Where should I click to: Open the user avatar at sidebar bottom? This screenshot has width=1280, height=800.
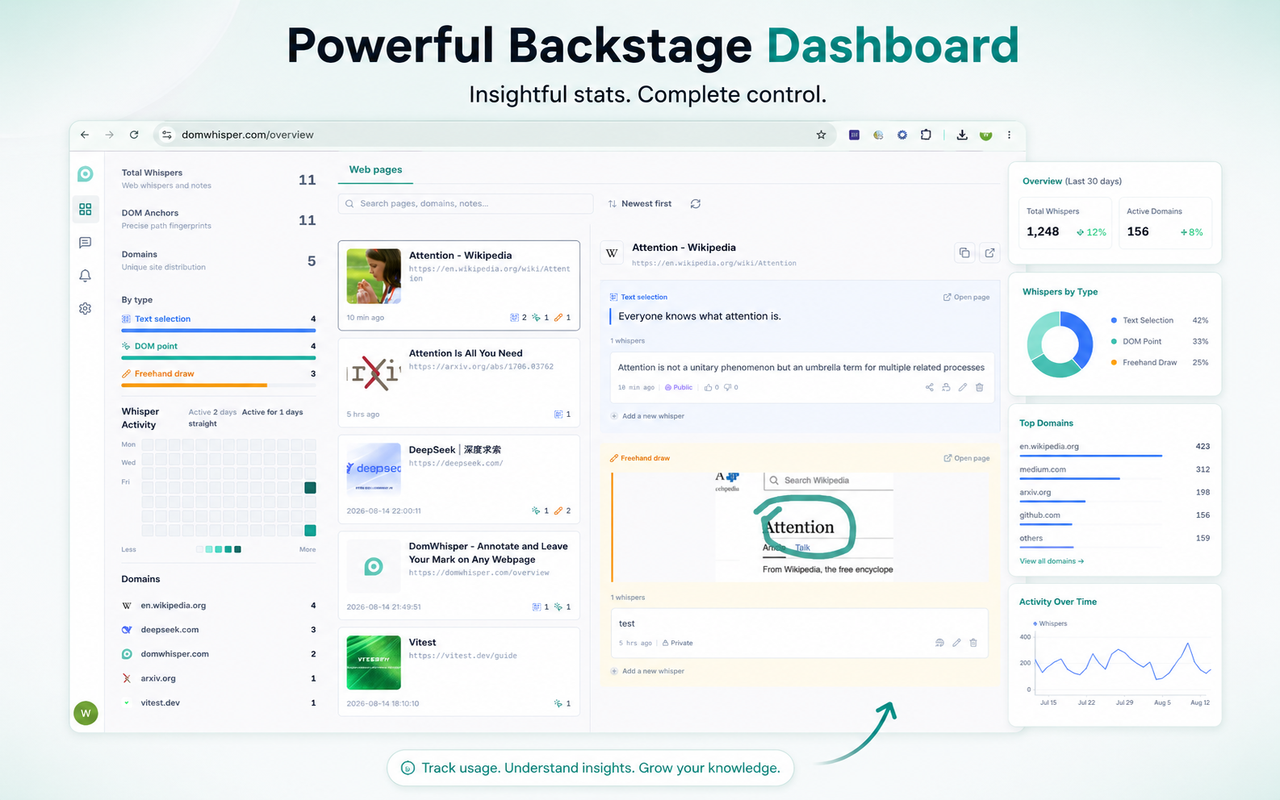point(86,713)
